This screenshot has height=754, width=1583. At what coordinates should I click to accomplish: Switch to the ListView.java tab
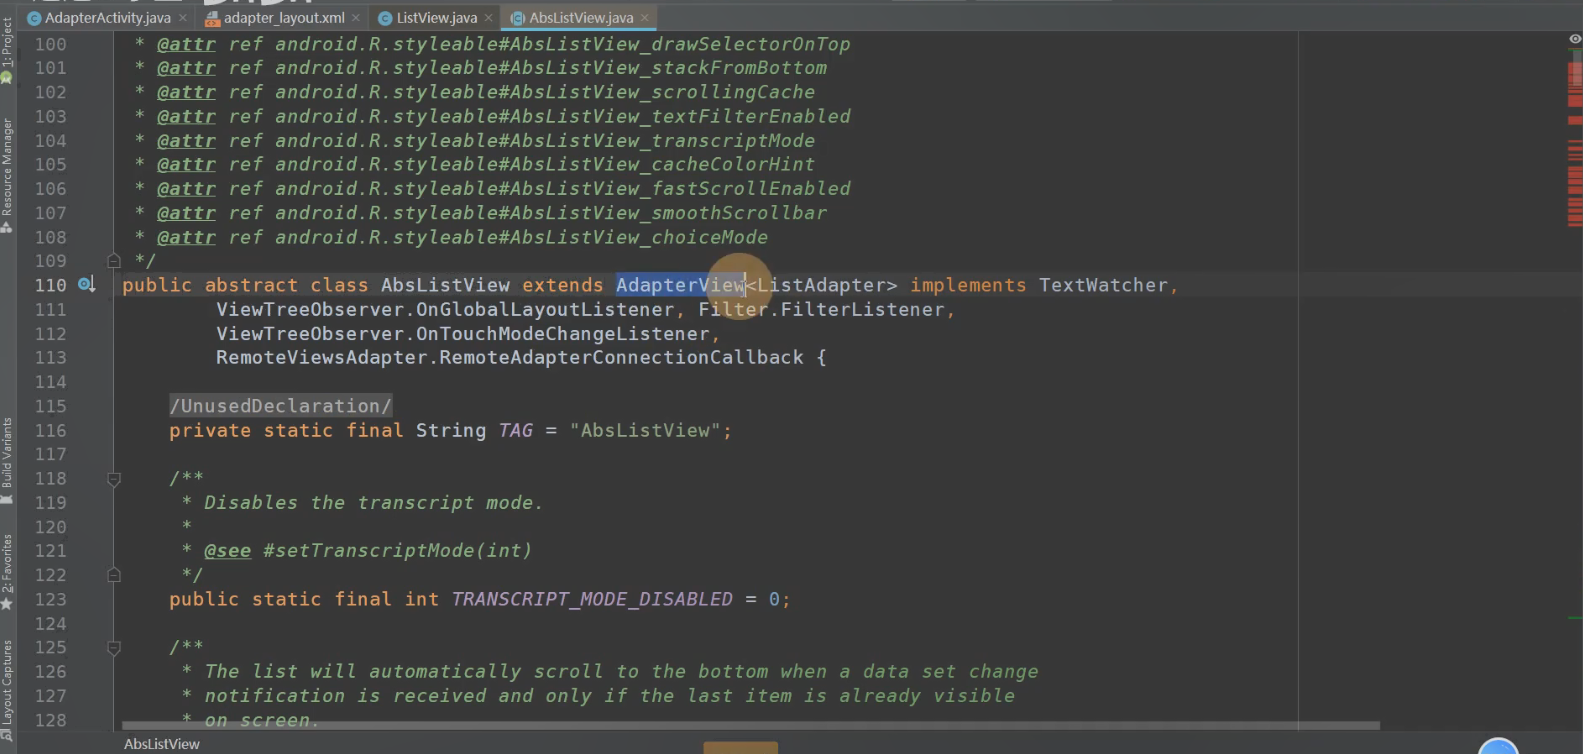[437, 18]
